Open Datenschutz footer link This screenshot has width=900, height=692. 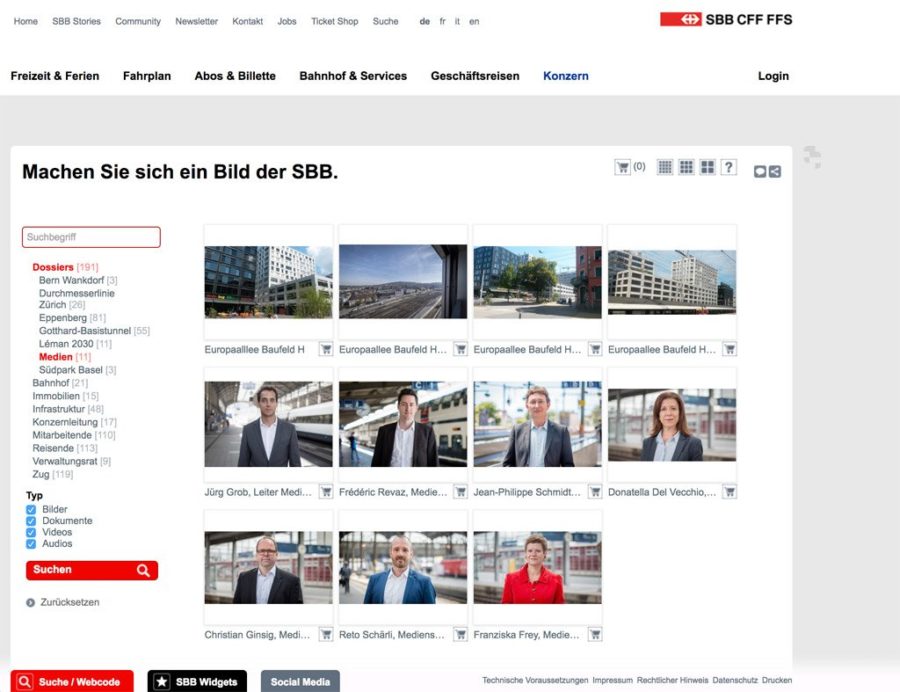click(735, 680)
